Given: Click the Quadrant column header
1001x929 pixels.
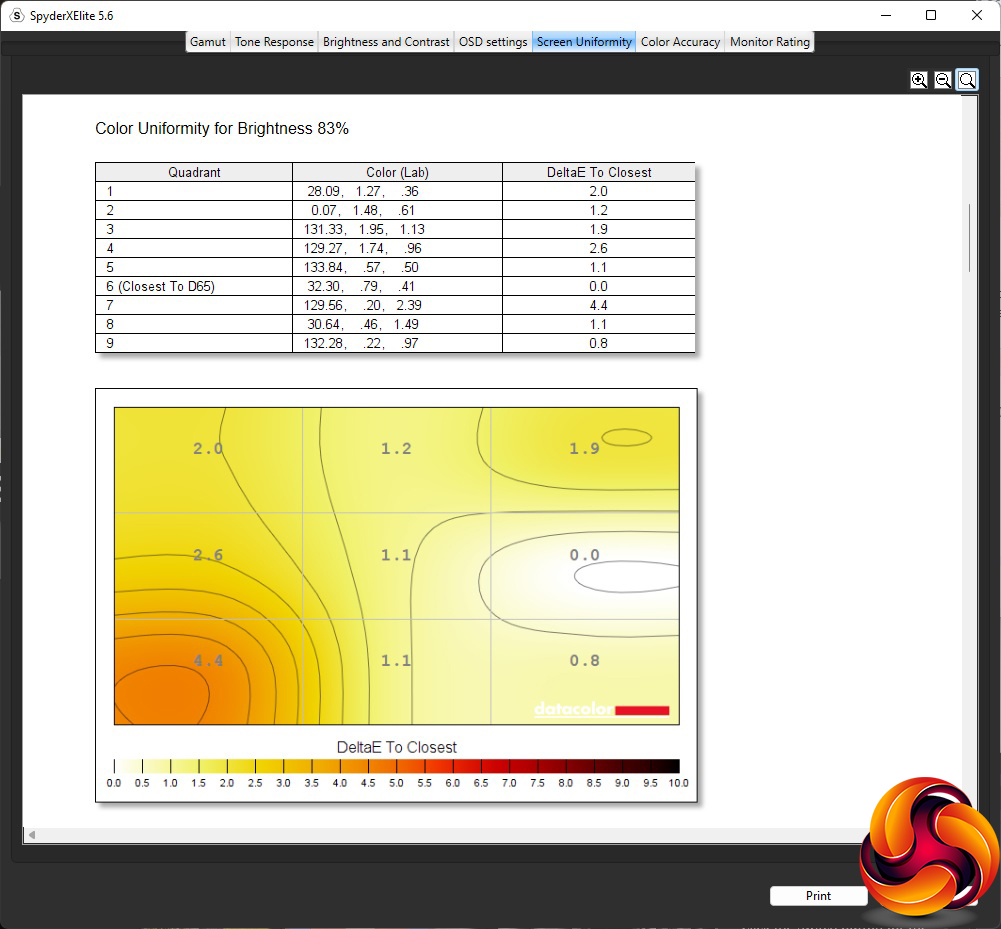Looking at the screenshot, I should tap(194, 172).
